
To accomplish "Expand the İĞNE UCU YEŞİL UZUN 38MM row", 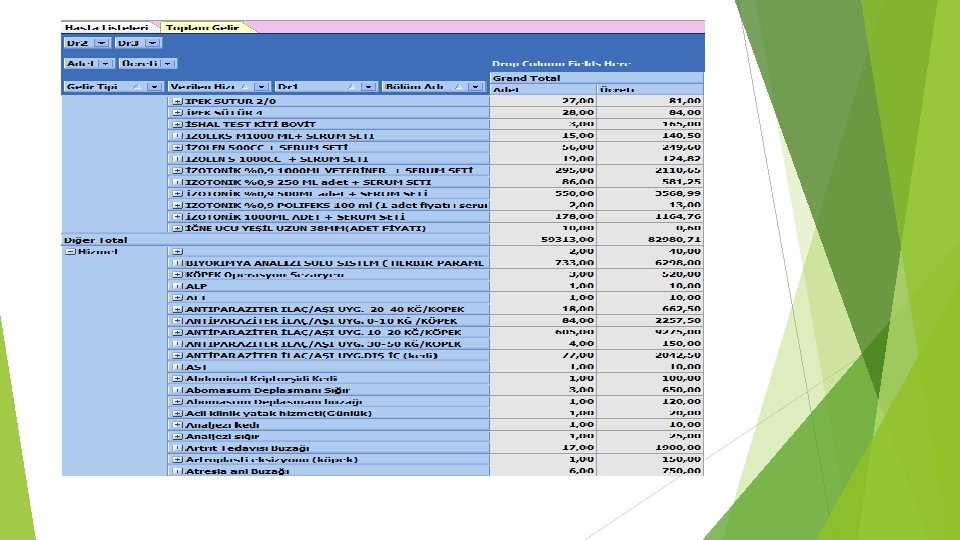I will point(177,228).
